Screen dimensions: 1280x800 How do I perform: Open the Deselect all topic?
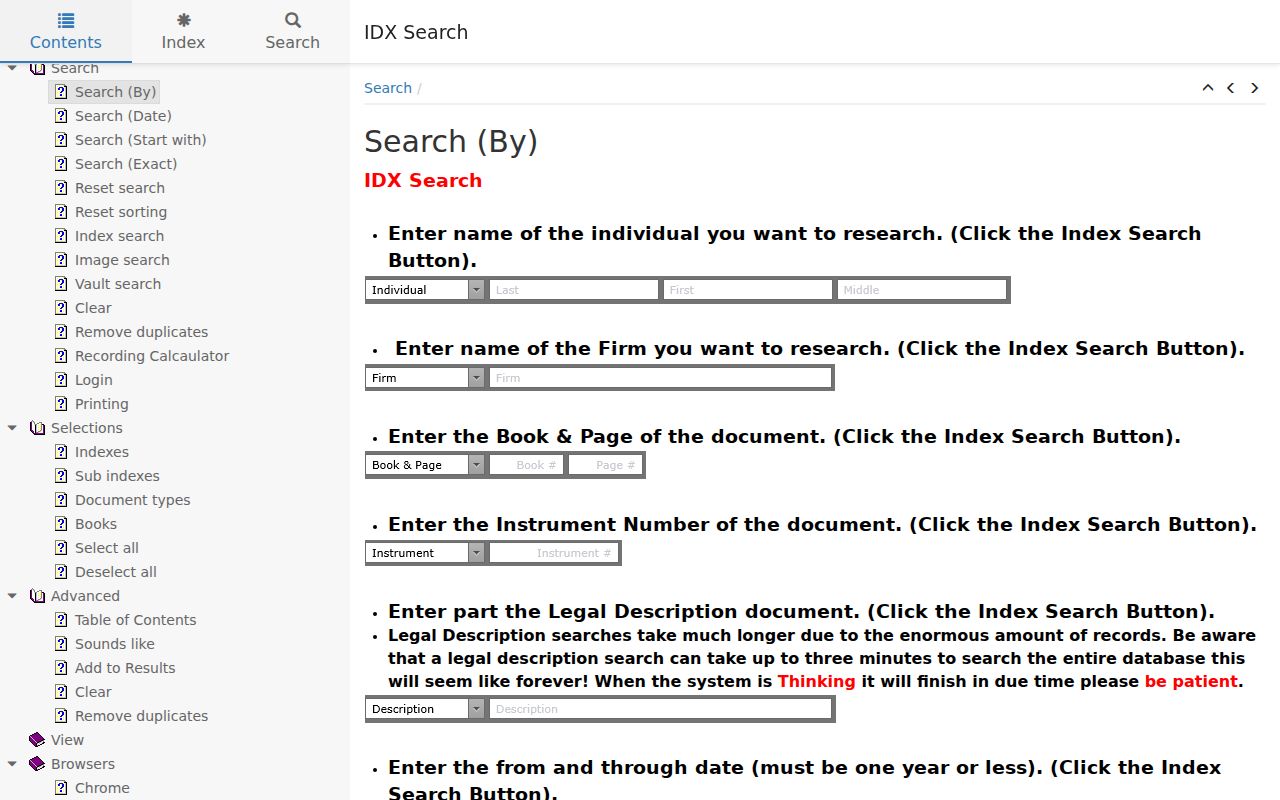click(116, 572)
